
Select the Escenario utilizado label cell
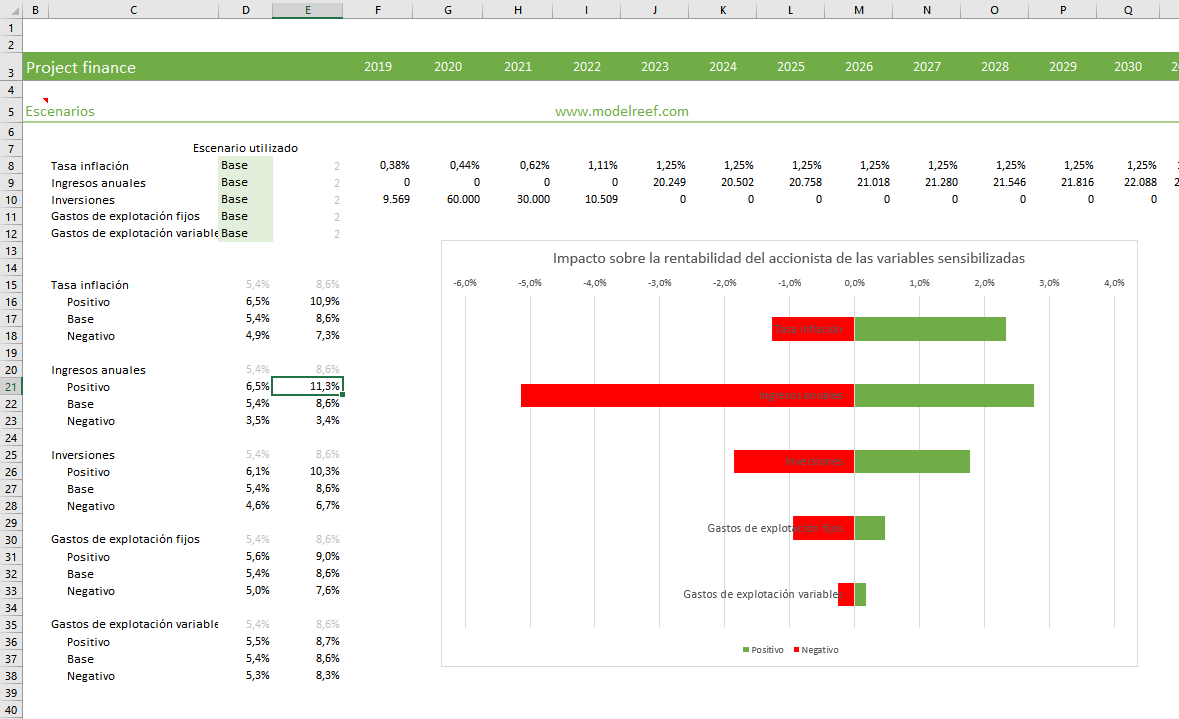point(245,148)
